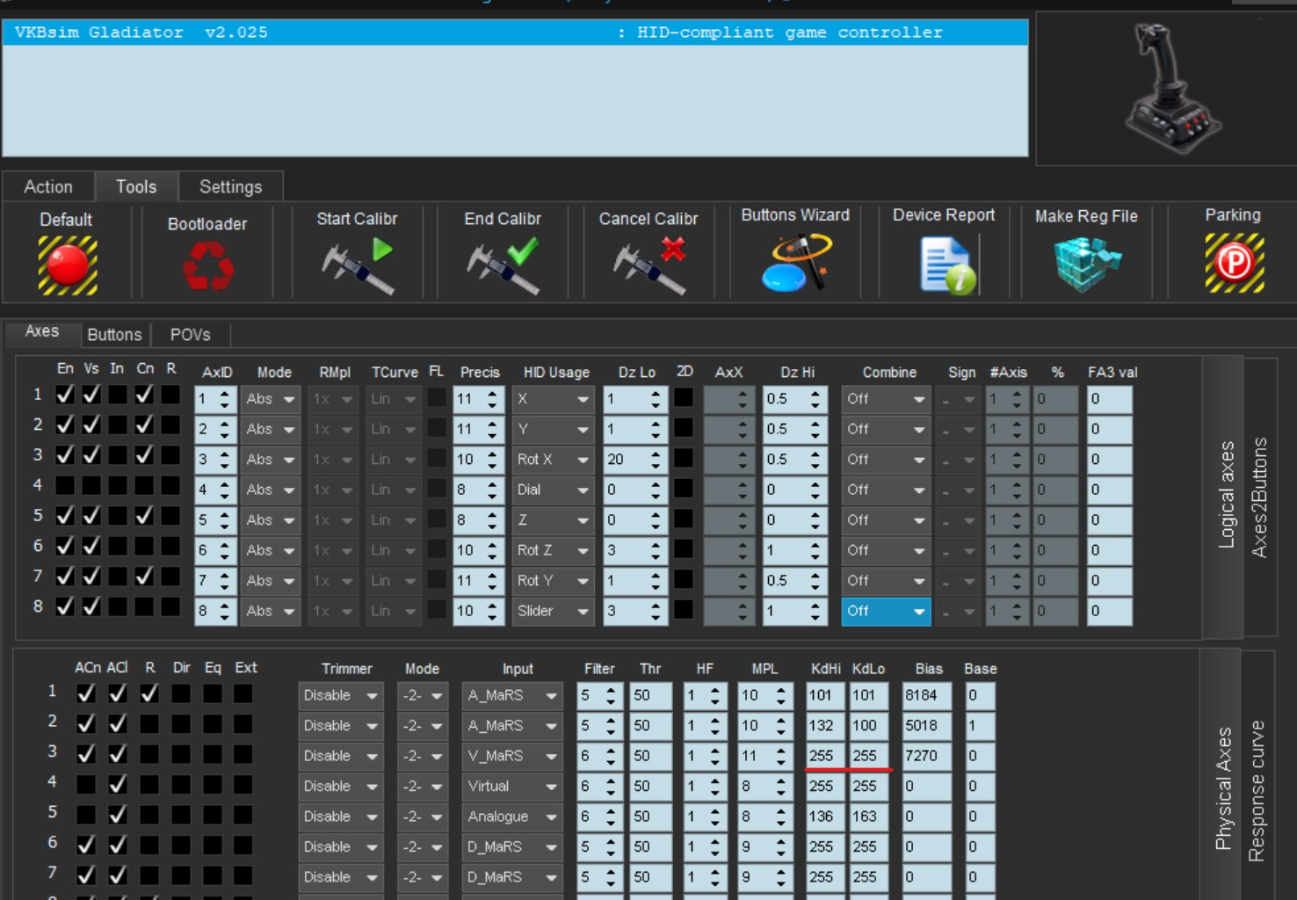Click FA3 val field for logical axis 1
The image size is (1297, 900).
1109,399
